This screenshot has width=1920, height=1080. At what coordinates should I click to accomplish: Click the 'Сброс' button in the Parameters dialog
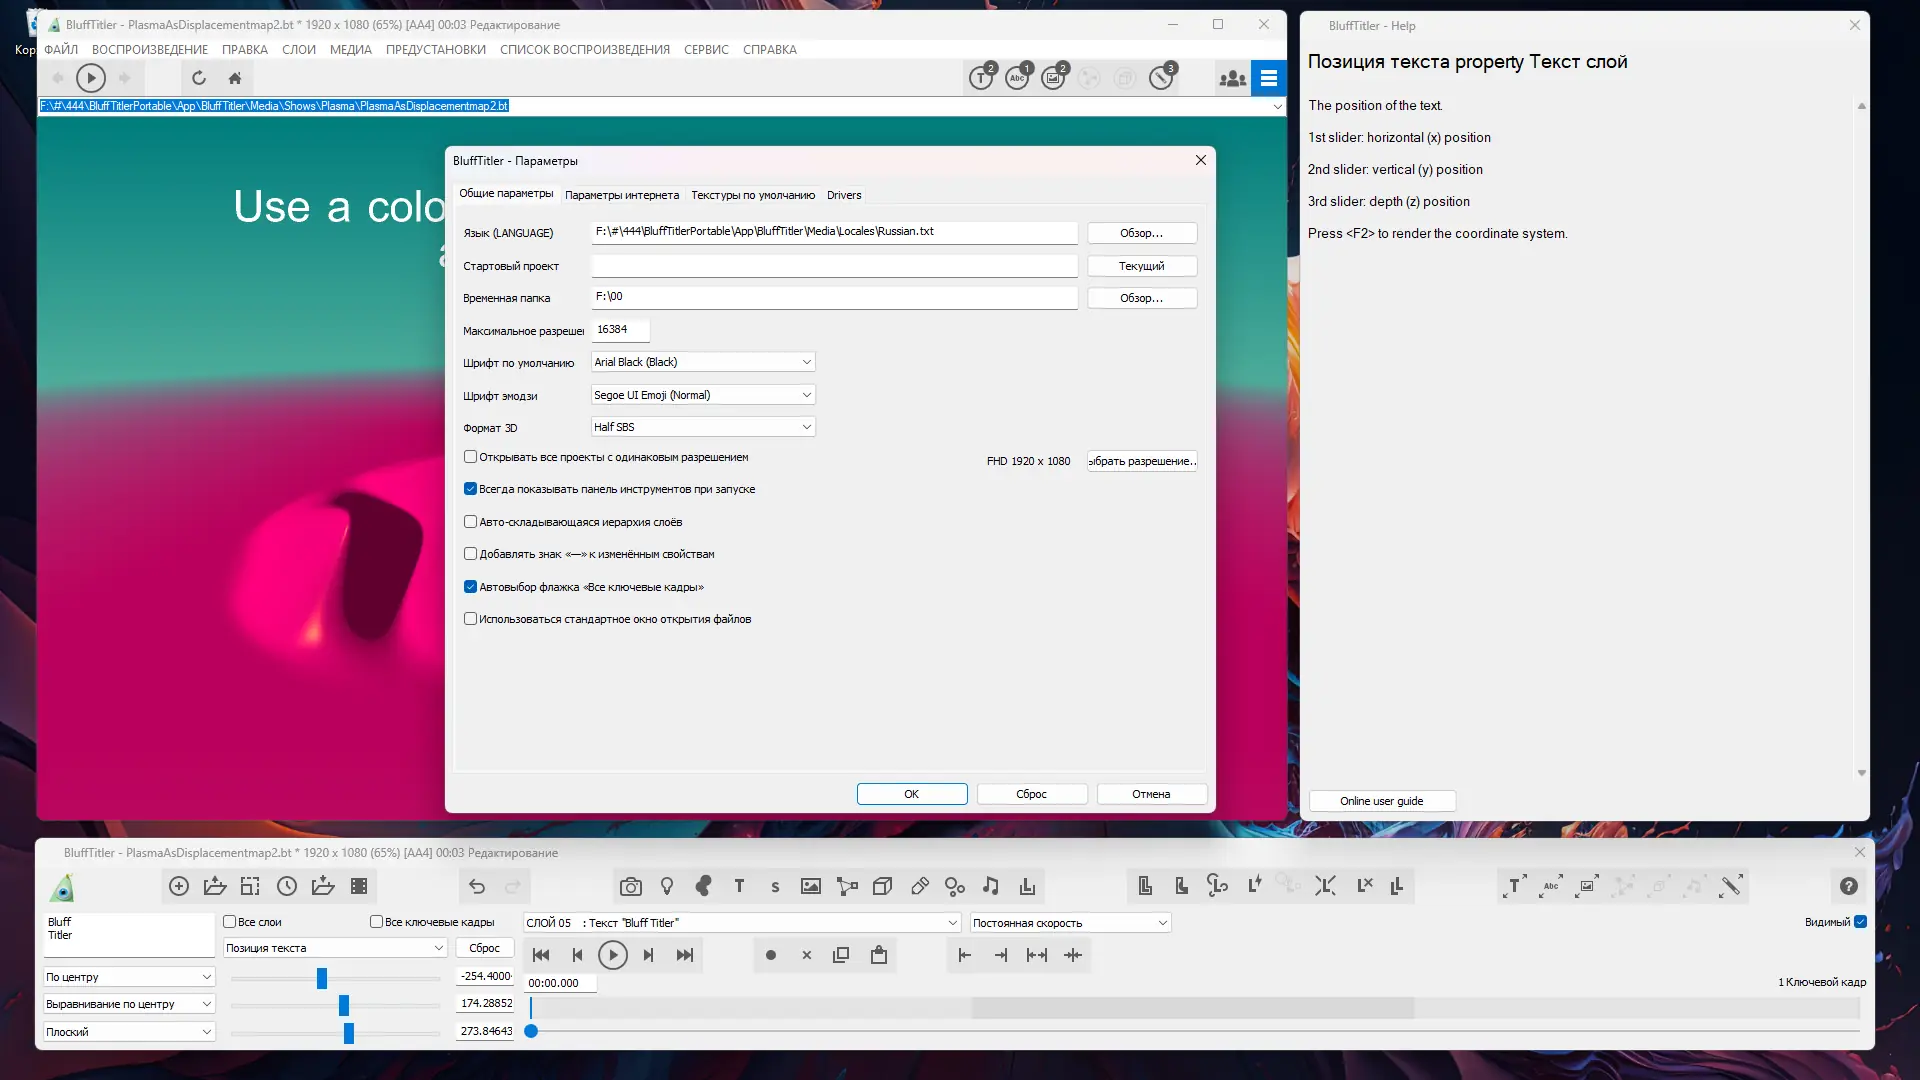point(1031,794)
